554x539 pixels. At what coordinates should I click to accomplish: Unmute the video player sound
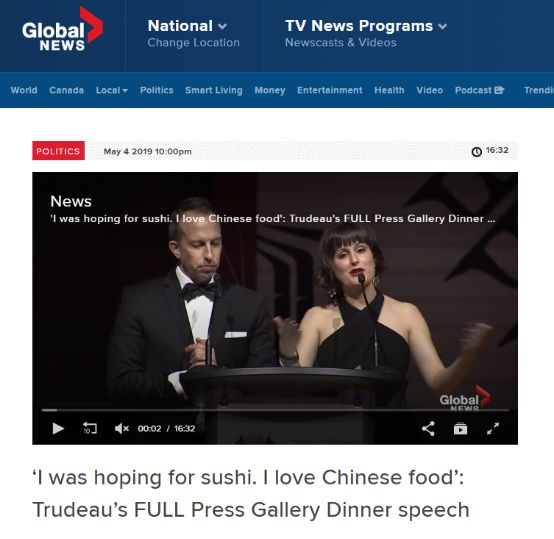[x=122, y=428]
